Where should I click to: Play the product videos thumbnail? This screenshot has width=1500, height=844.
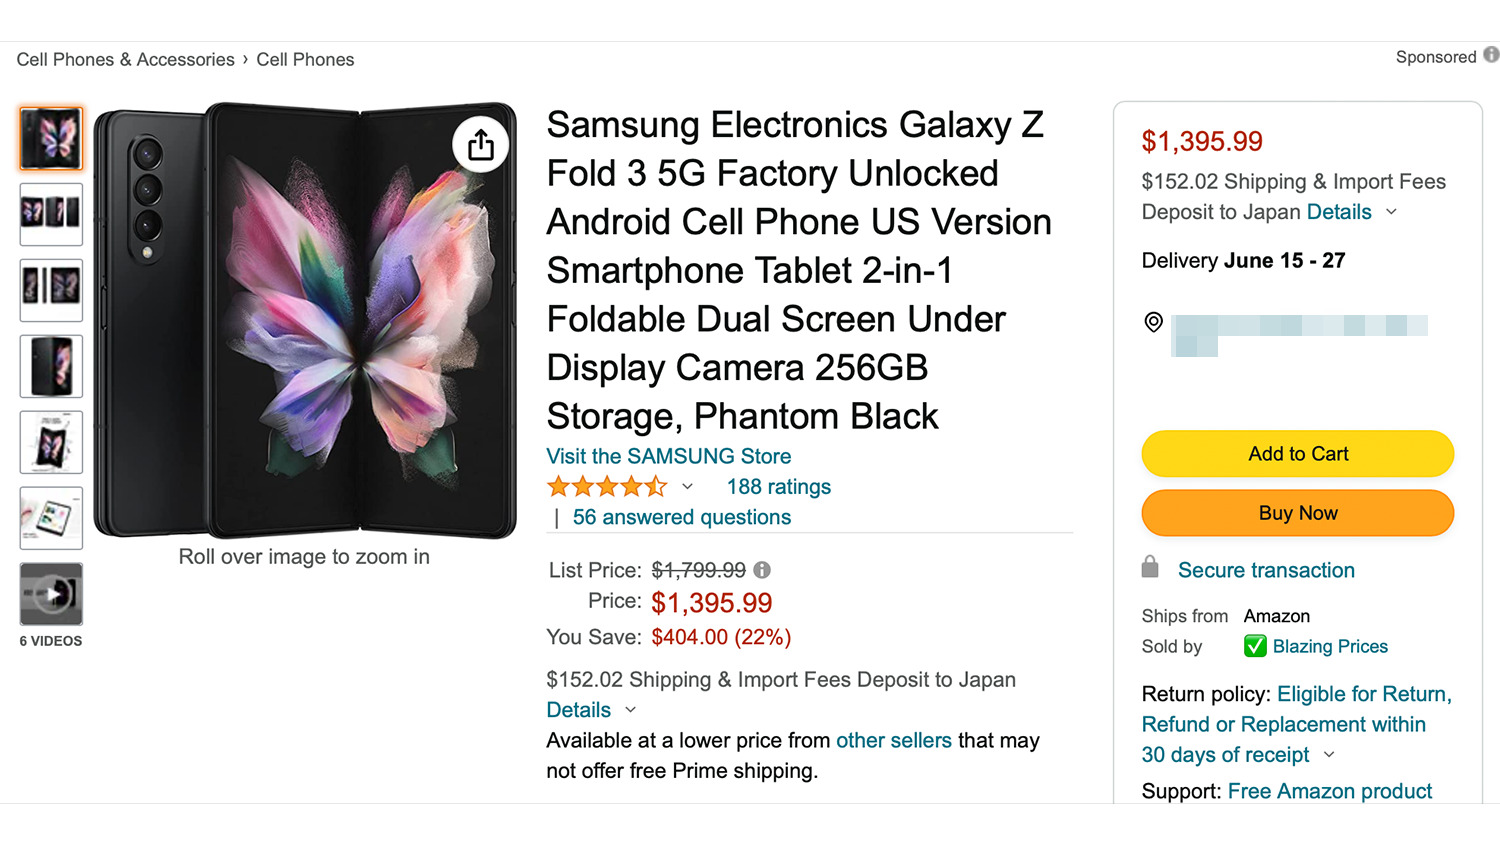click(x=51, y=594)
